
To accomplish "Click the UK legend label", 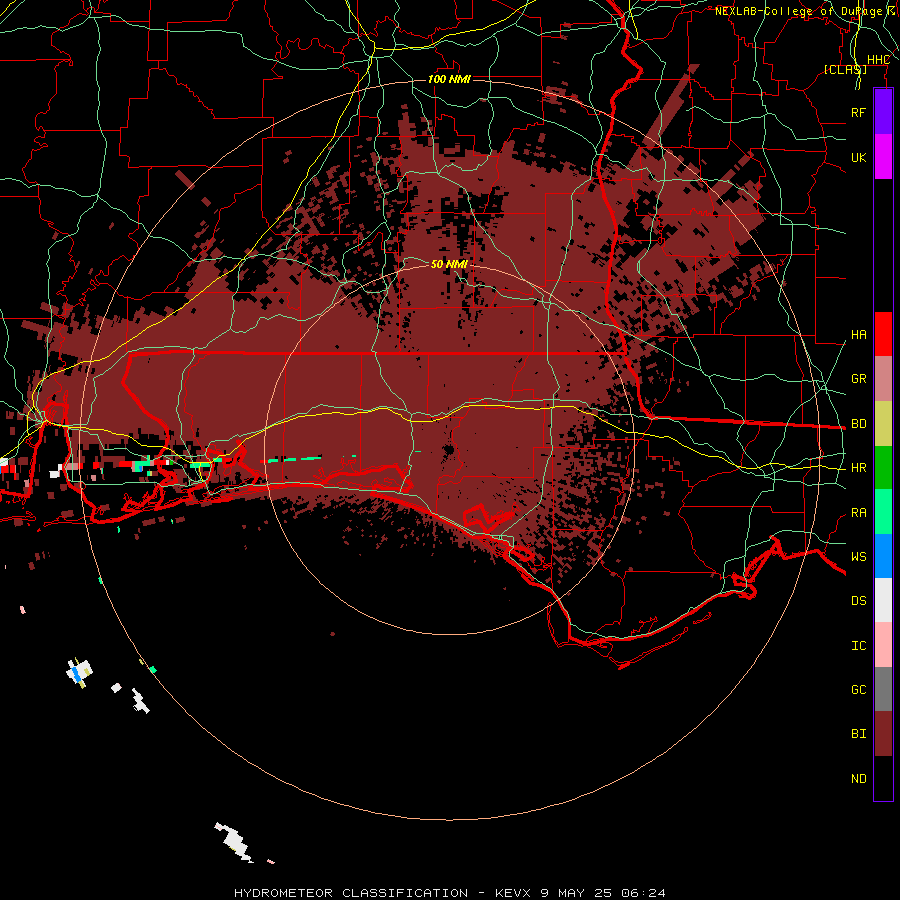I will click(x=858, y=157).
